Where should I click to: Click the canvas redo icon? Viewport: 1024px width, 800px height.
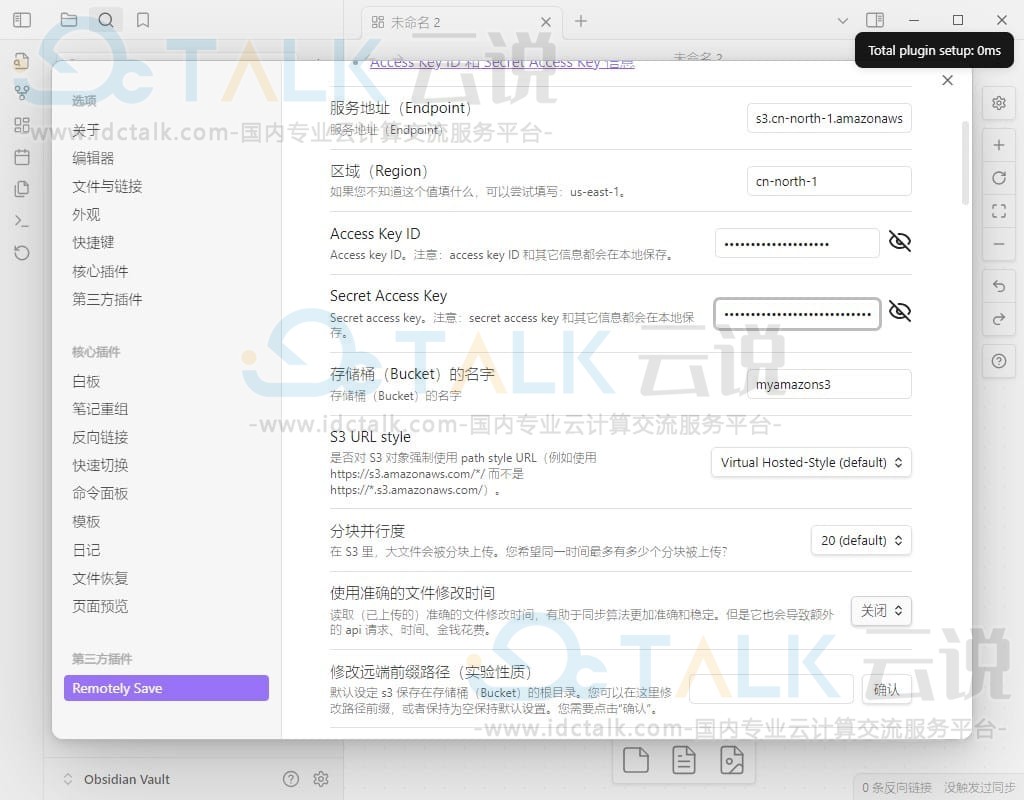(999, 319)
